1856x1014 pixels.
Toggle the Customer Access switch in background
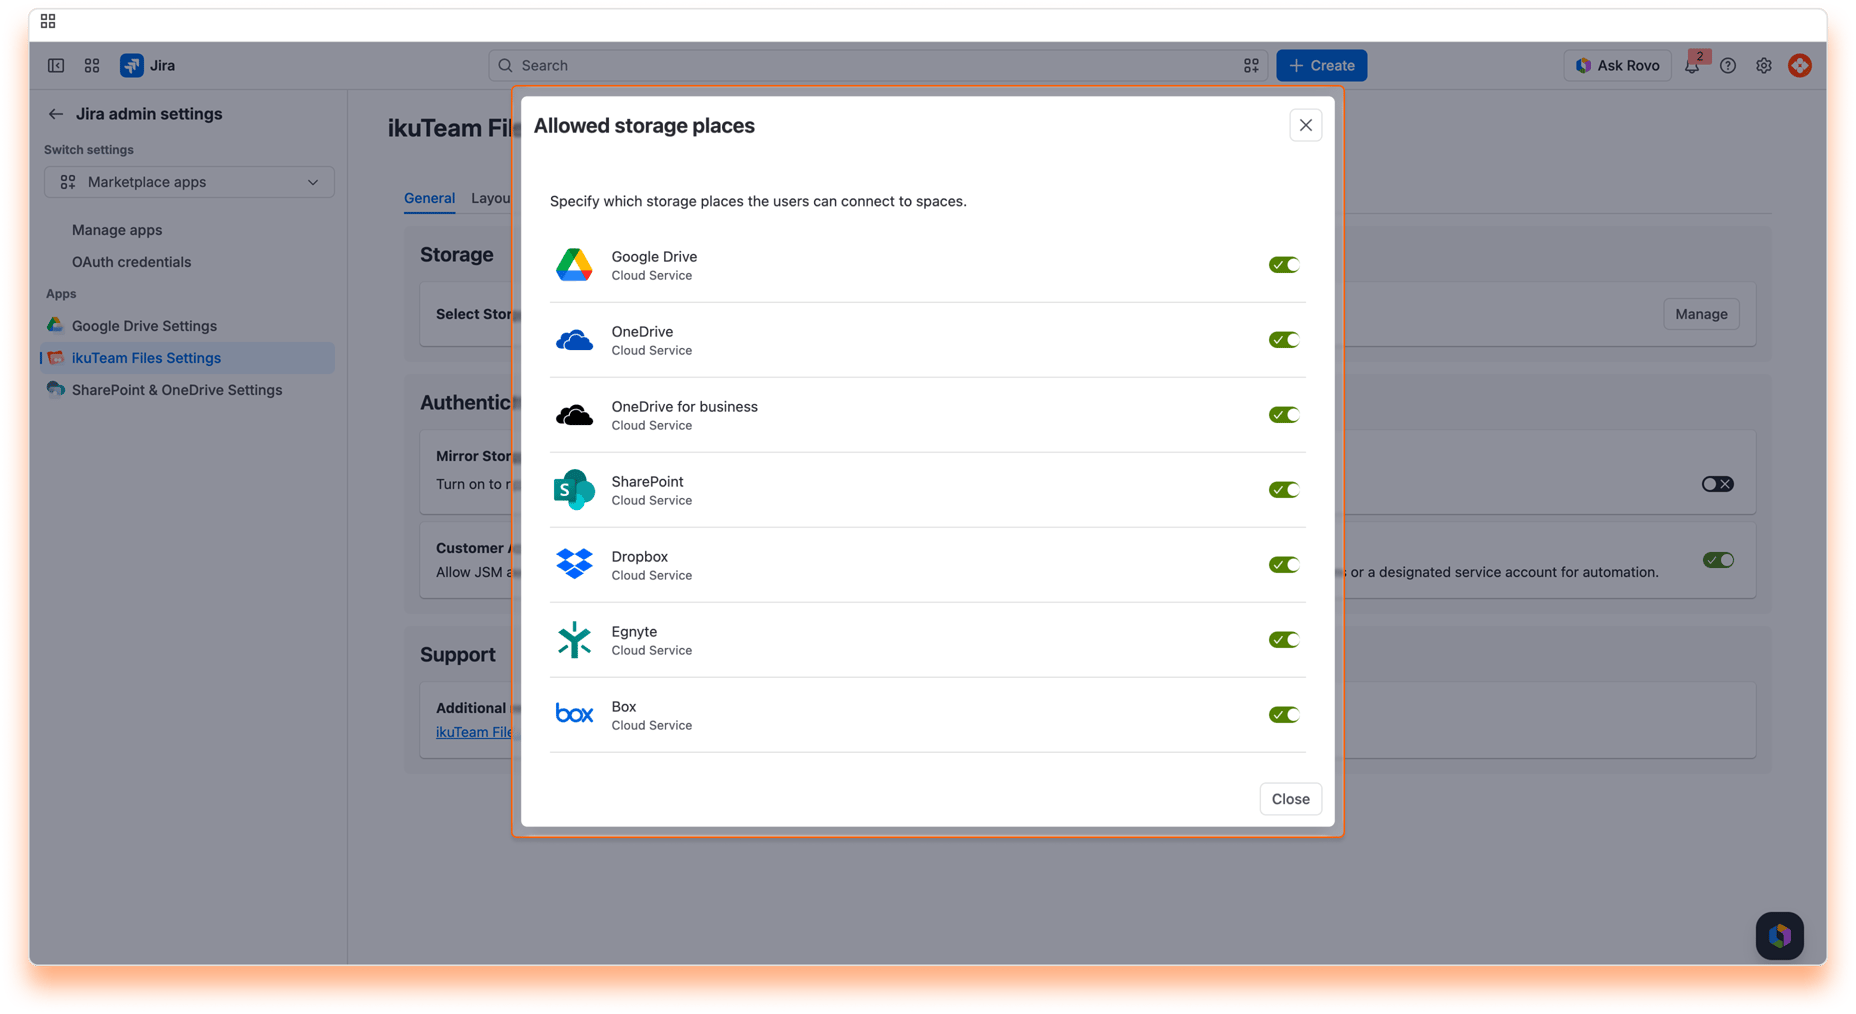[1718, 560]
